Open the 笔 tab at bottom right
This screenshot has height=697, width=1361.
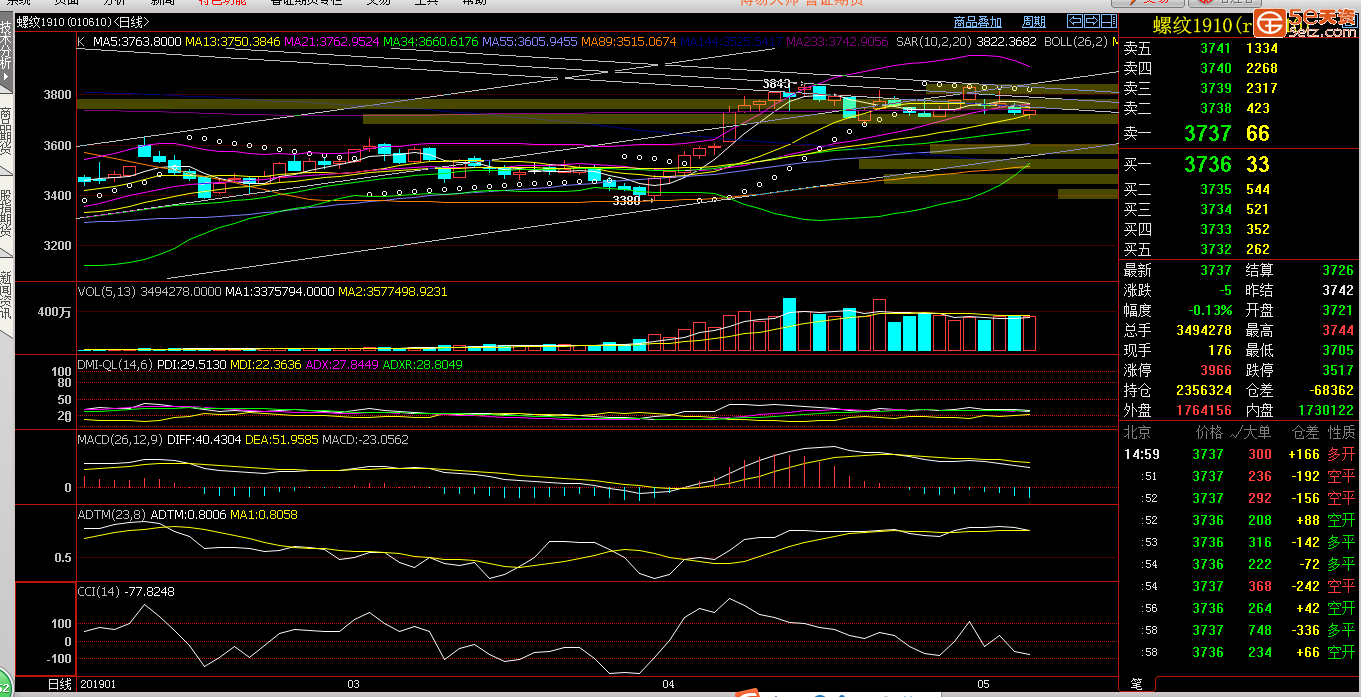click(x=1136, y=685)
